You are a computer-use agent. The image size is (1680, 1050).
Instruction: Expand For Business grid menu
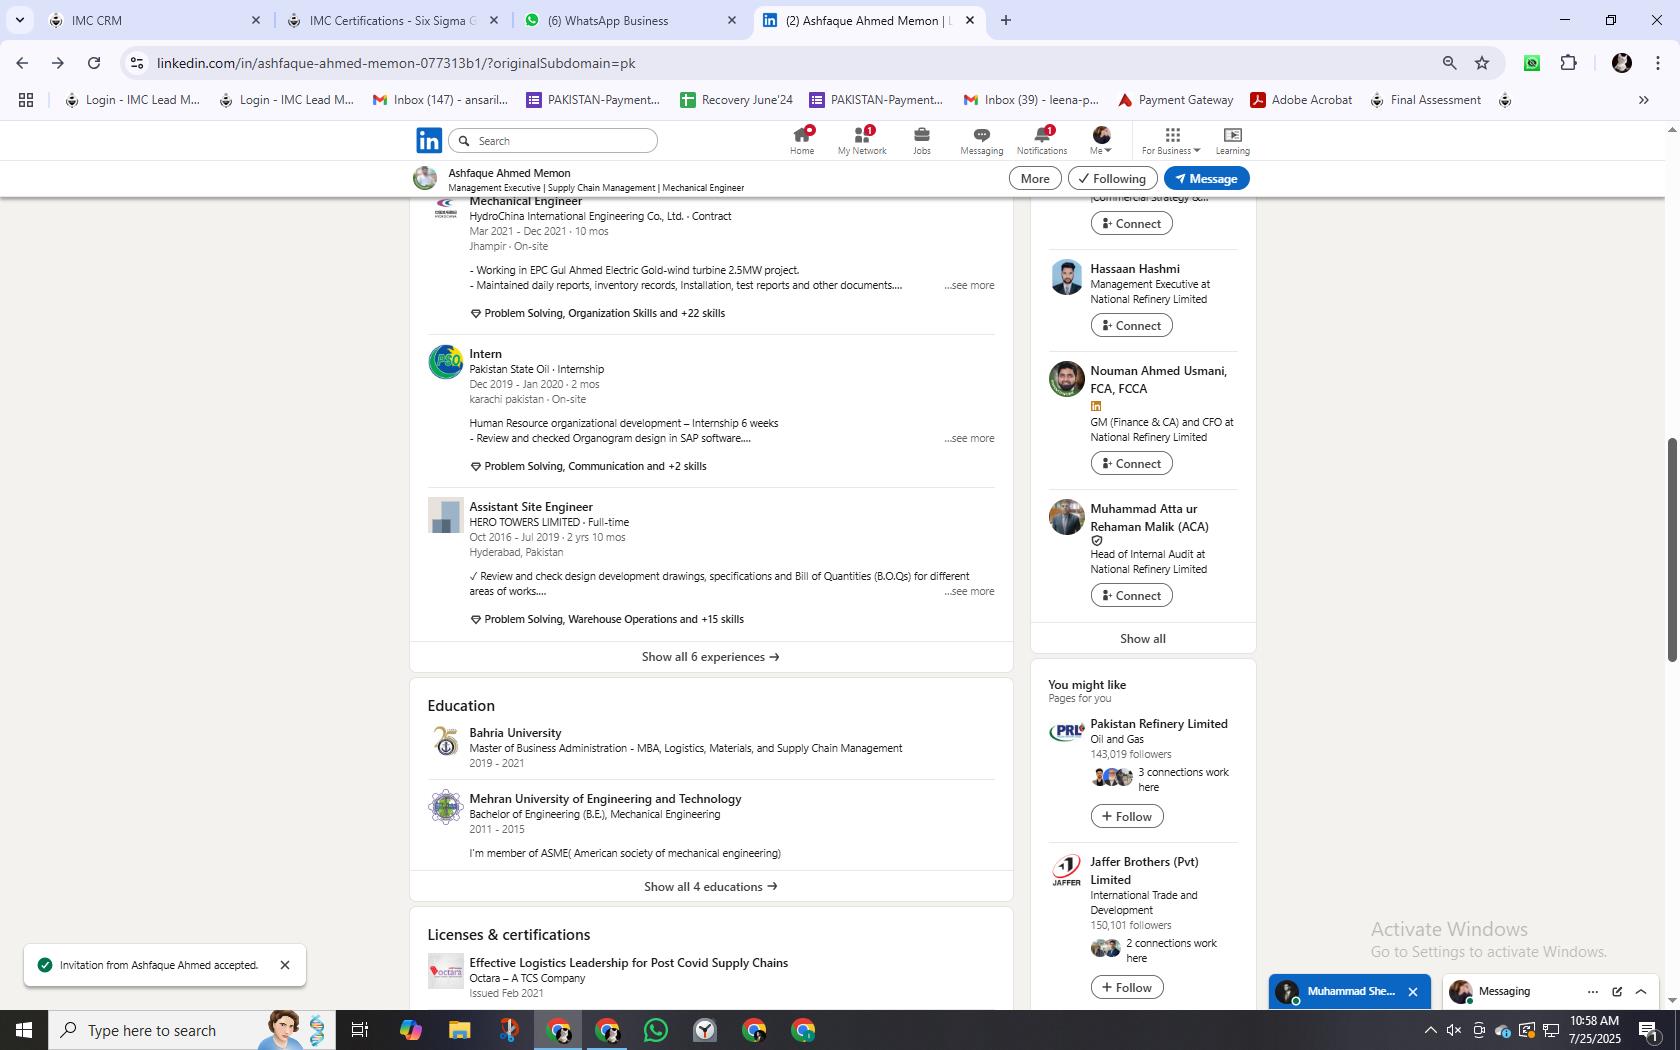coord(1171,141)
